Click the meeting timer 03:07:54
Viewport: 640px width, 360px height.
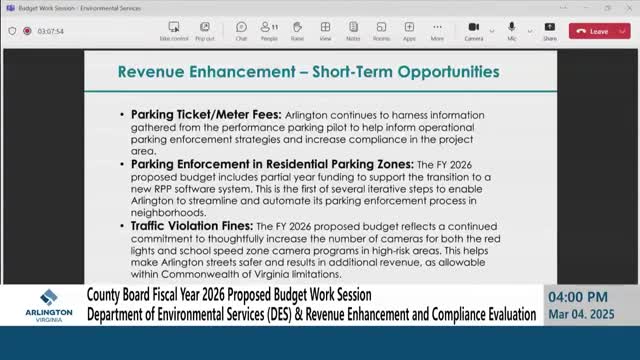pos(51,31)
